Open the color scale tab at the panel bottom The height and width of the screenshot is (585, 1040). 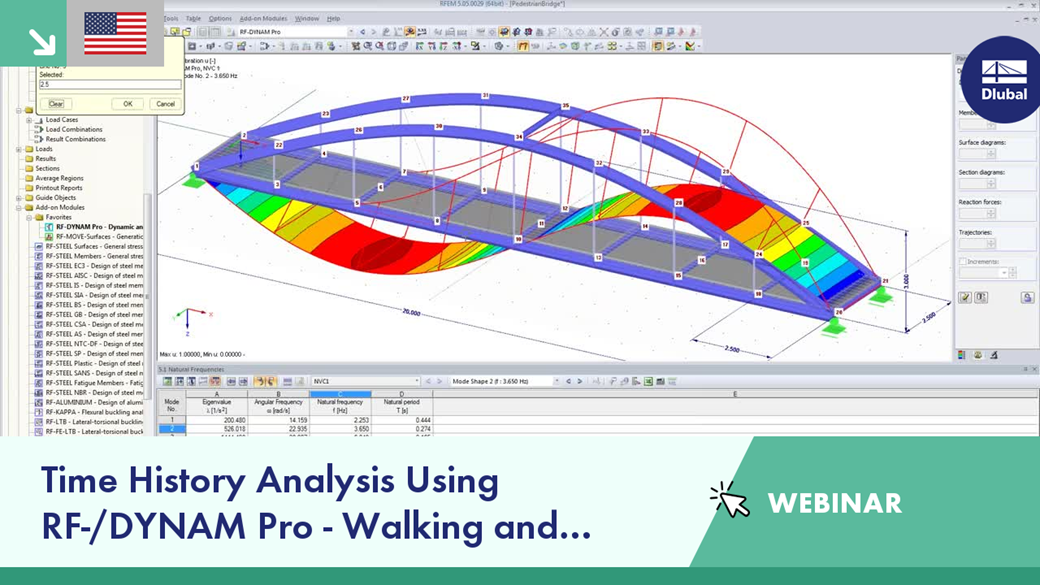click(x=962, y=355)
